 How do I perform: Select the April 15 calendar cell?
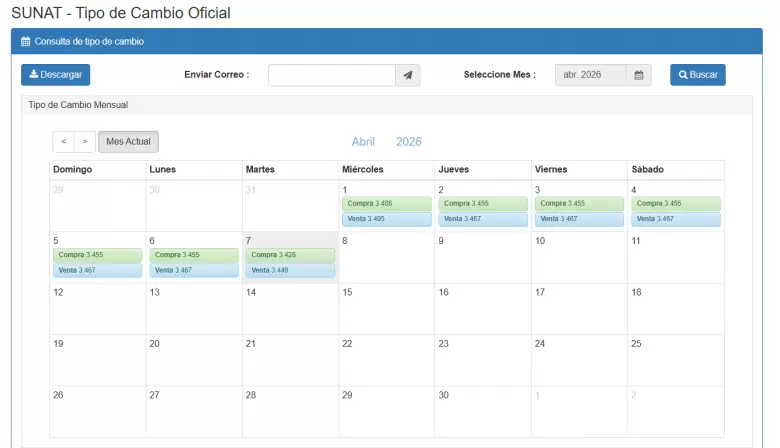(386, 309)
